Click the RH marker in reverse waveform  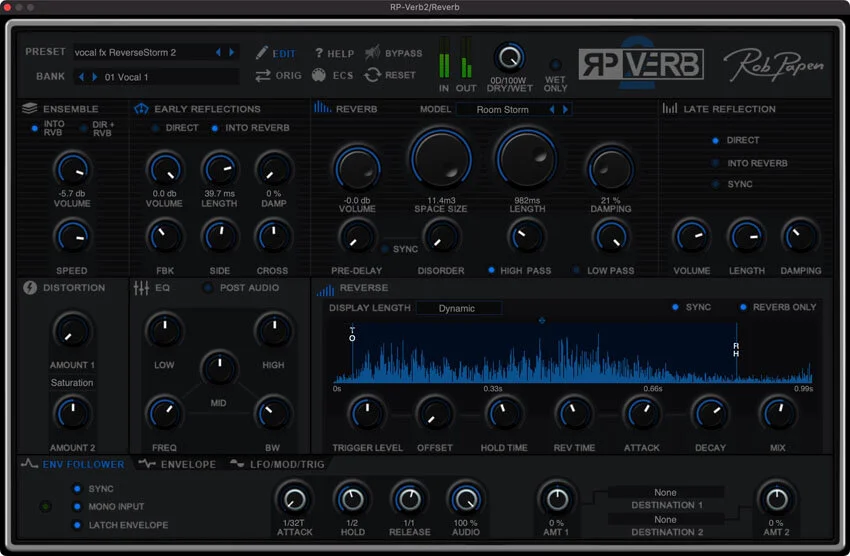pyautogui.click(x=736, y=350)
